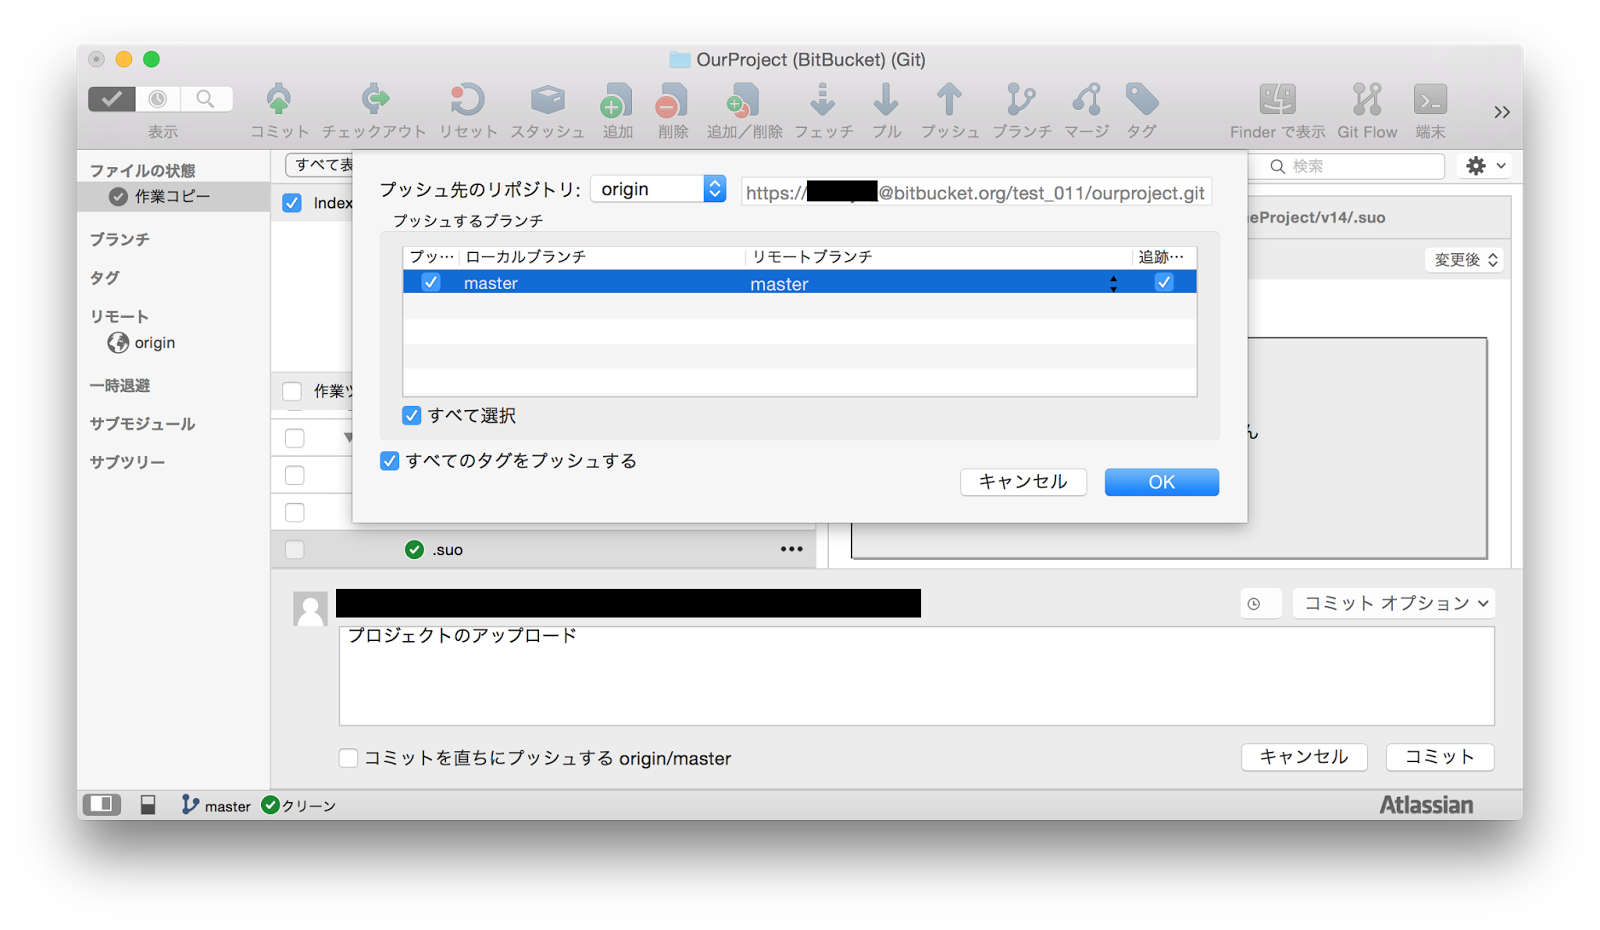Switch to history view (clock segment)
This screenshot has height=930, width=1600.
pyautogui.click(x=158, y=99)
